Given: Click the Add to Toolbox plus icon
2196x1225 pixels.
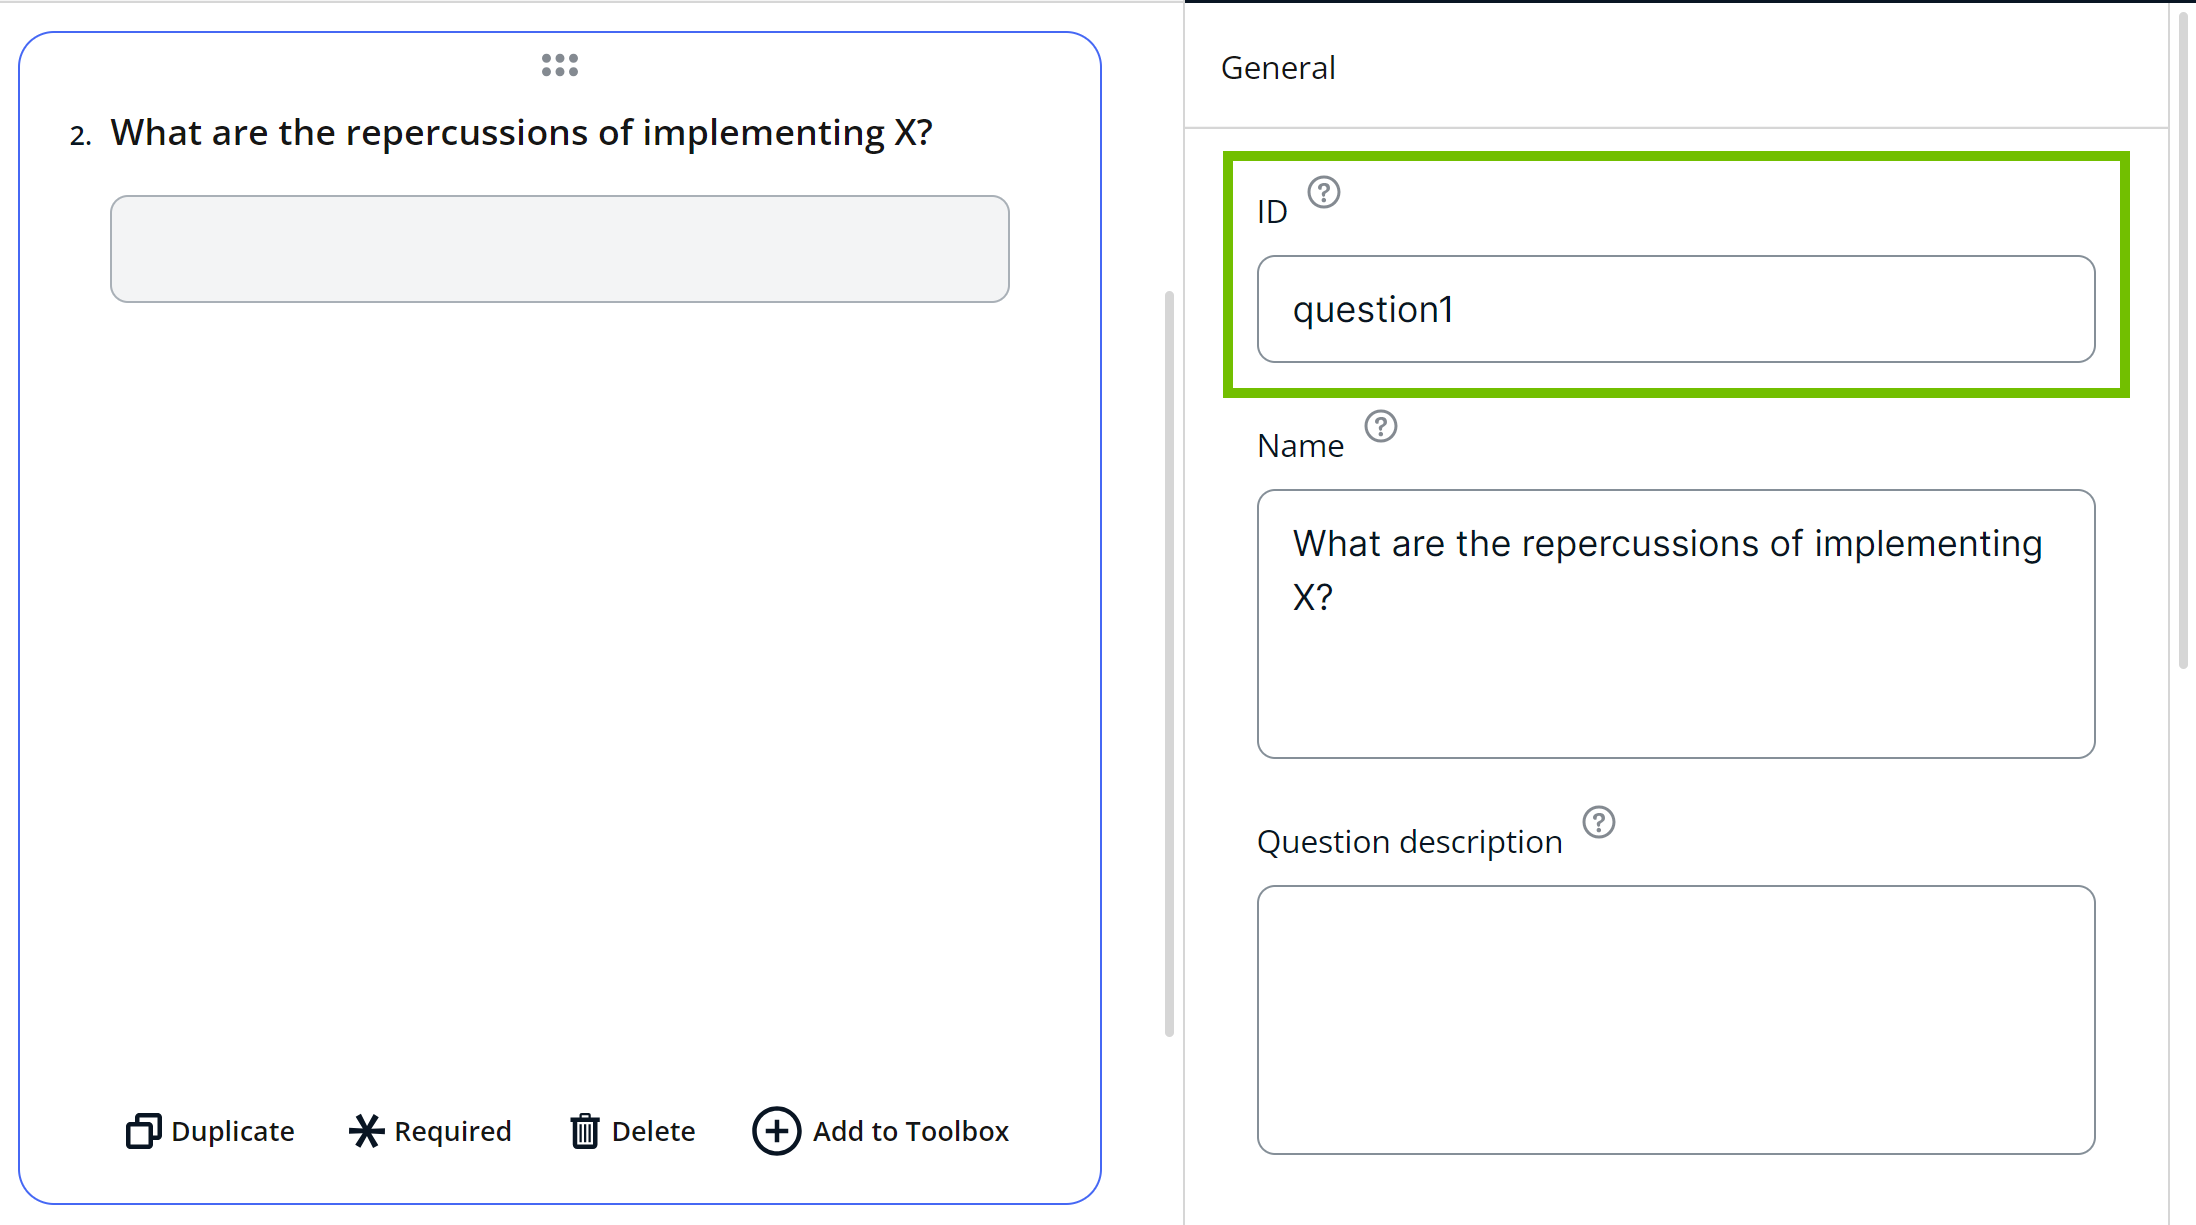Looking at the screenshot, I should pos(776,1131).
